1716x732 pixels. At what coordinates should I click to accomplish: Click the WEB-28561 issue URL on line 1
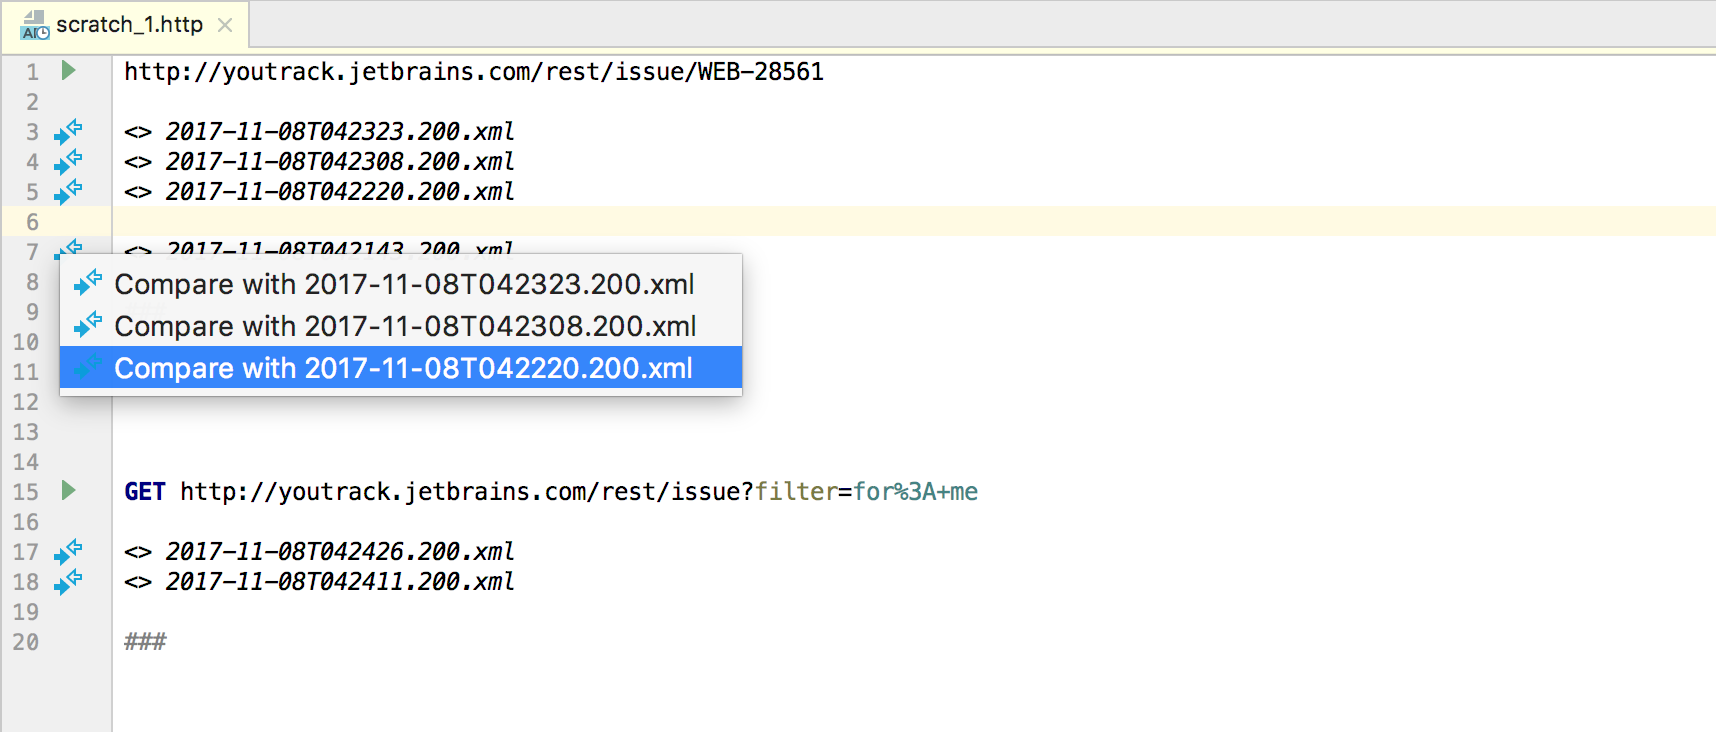click(x=474, y=72)
